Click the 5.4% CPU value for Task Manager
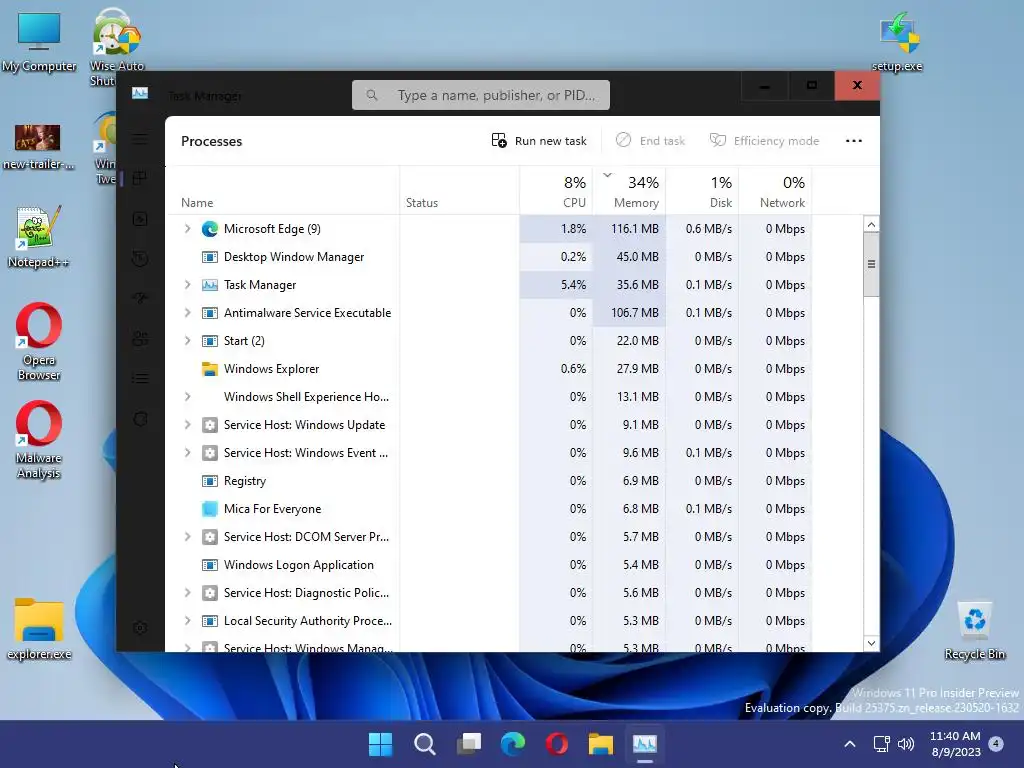The width and height of the screenshot is (1024, 768). (x=573, y=285)
